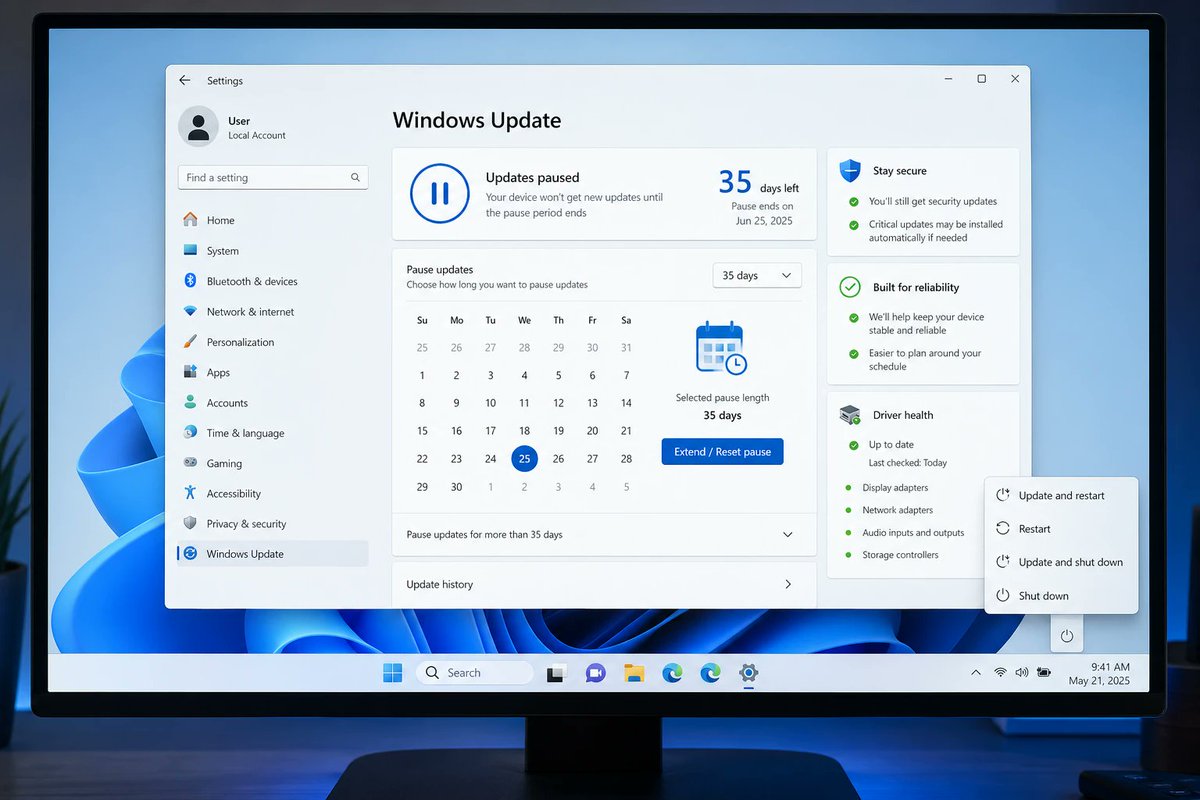This screenshot has width=1200, height=800.
Task: Open the pause duration dropdown showing 35 days
Action: [x=757, y=275]
